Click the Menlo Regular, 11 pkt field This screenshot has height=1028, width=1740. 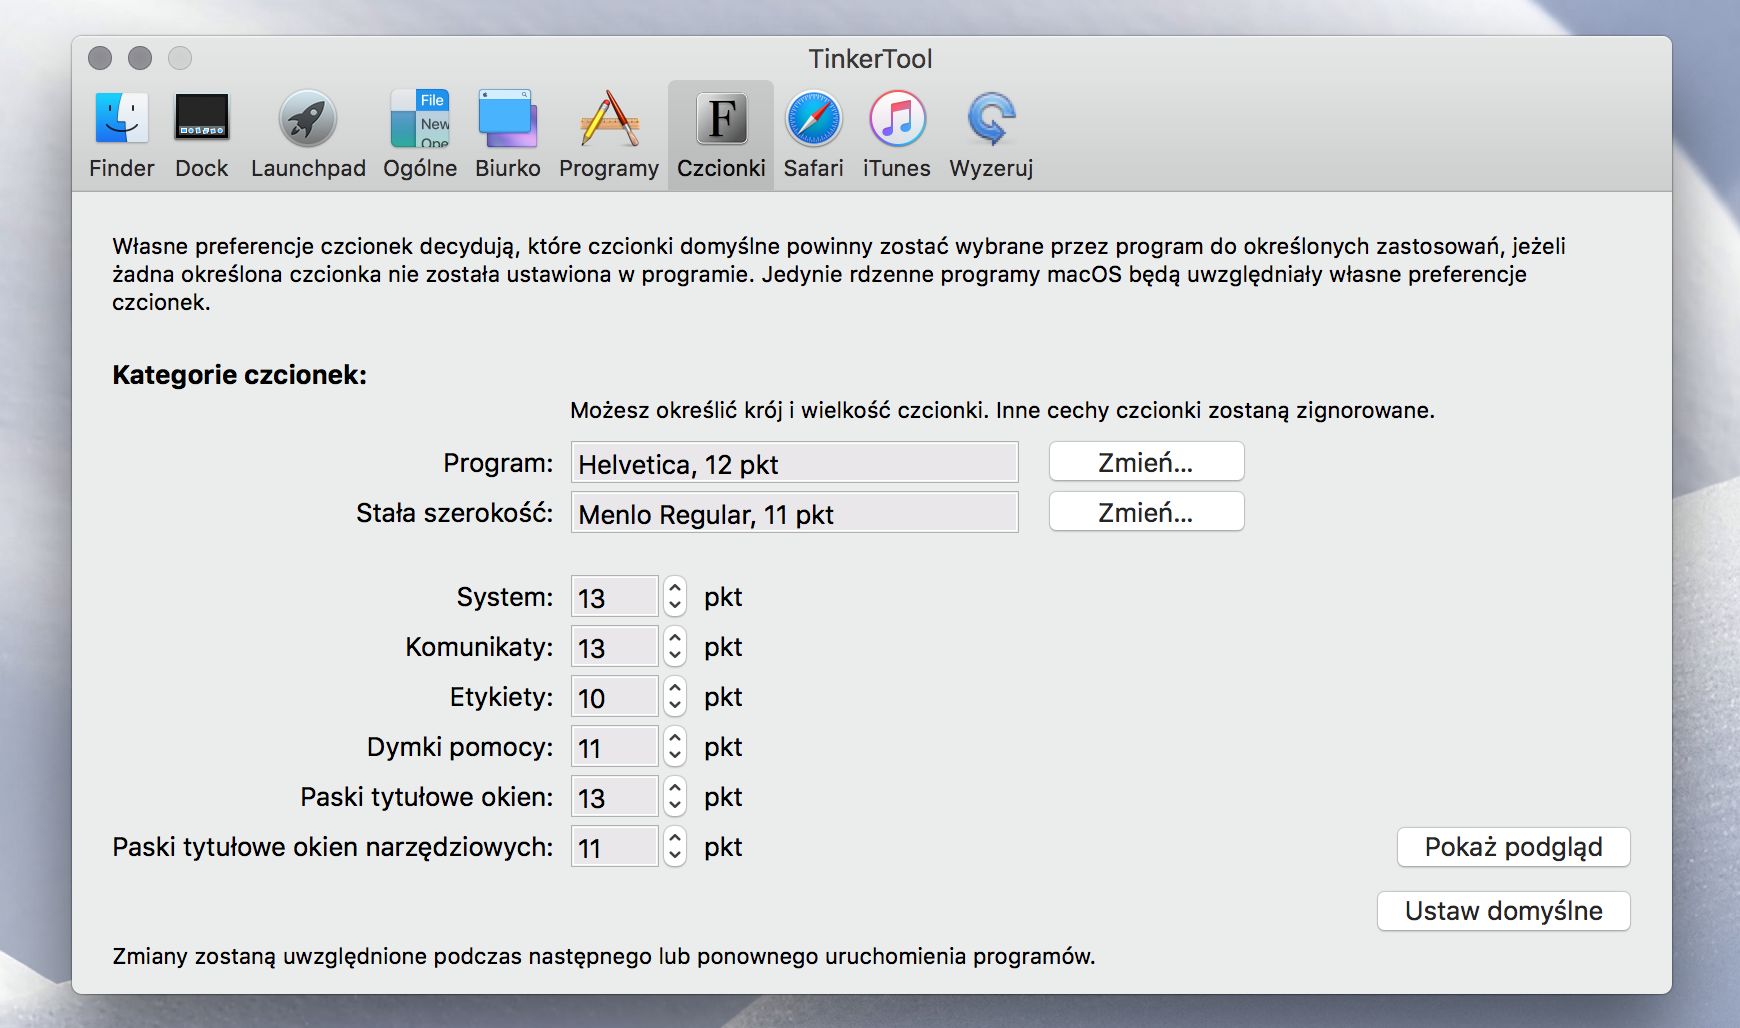click(794, 513)
